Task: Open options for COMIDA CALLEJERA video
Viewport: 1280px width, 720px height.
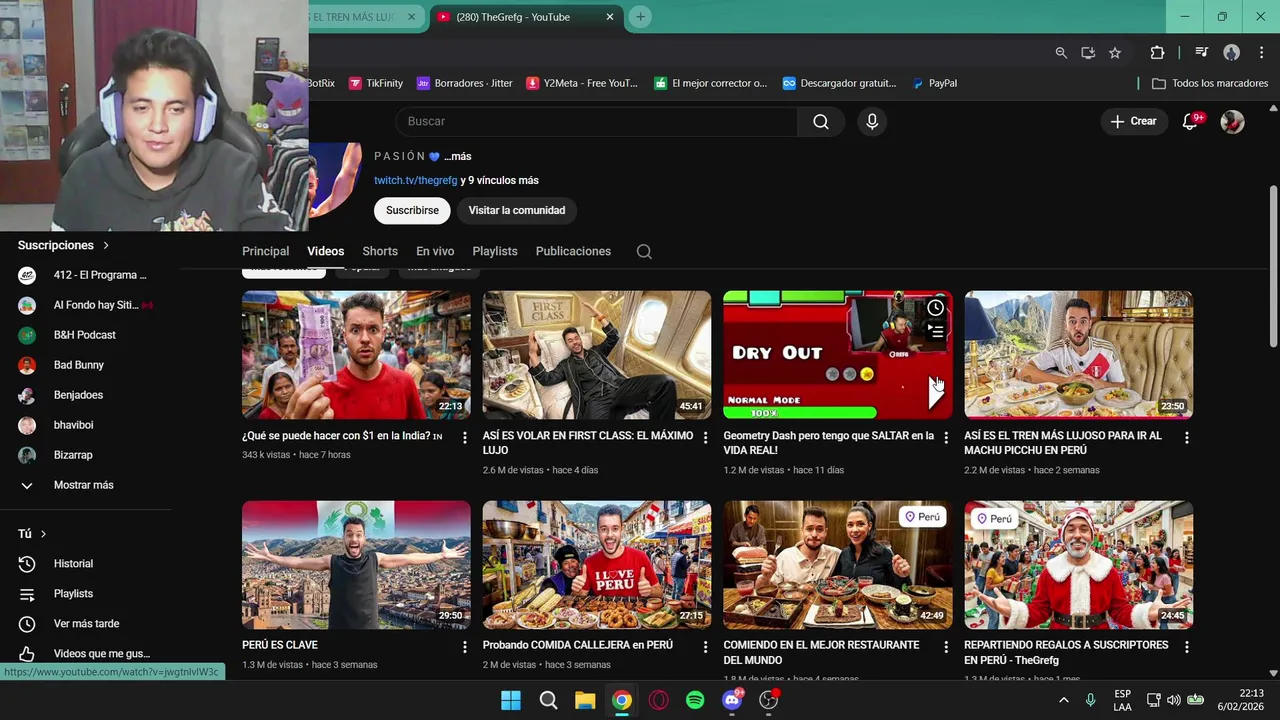Action: [705, 647]
